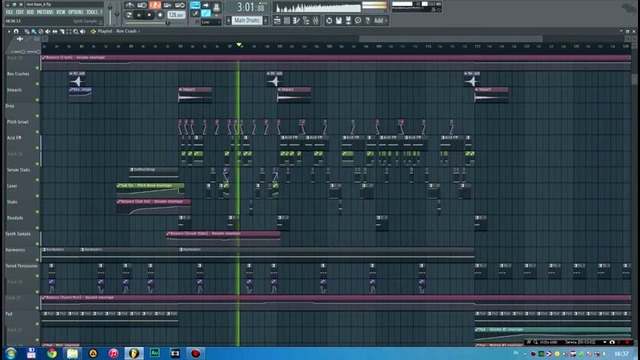Mute the Drop track LED

click(x=37, y=116)
